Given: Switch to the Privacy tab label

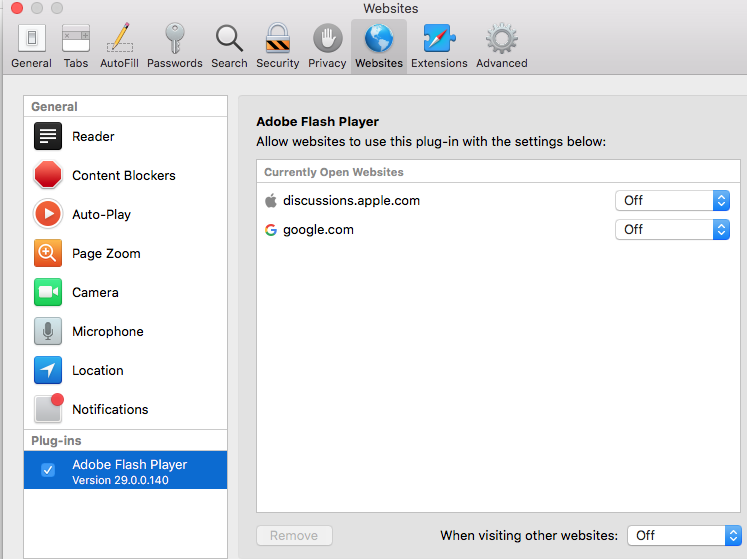Looking at the screenshot, I should pyautogui.click(x=327, y=63).
